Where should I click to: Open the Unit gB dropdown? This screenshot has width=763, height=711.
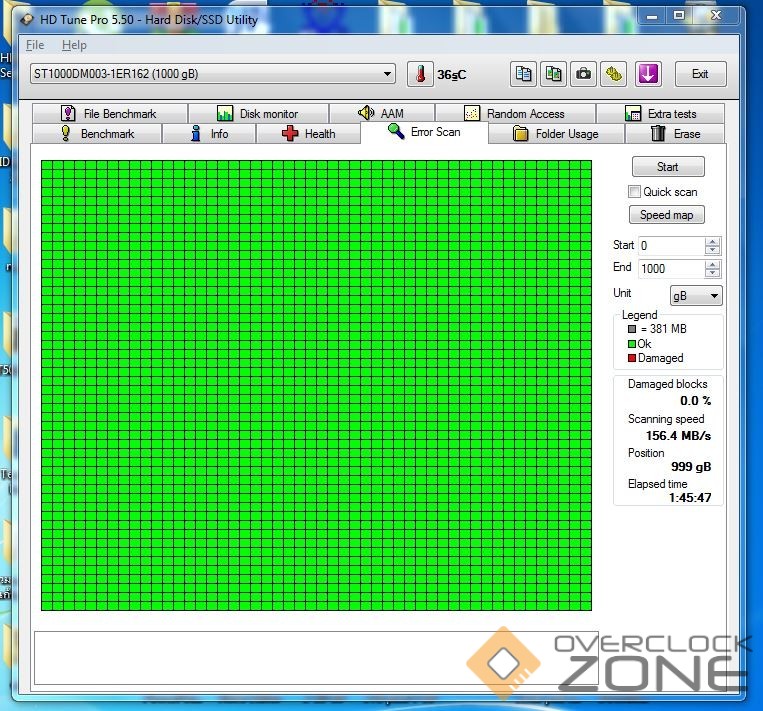click(696, 295)
